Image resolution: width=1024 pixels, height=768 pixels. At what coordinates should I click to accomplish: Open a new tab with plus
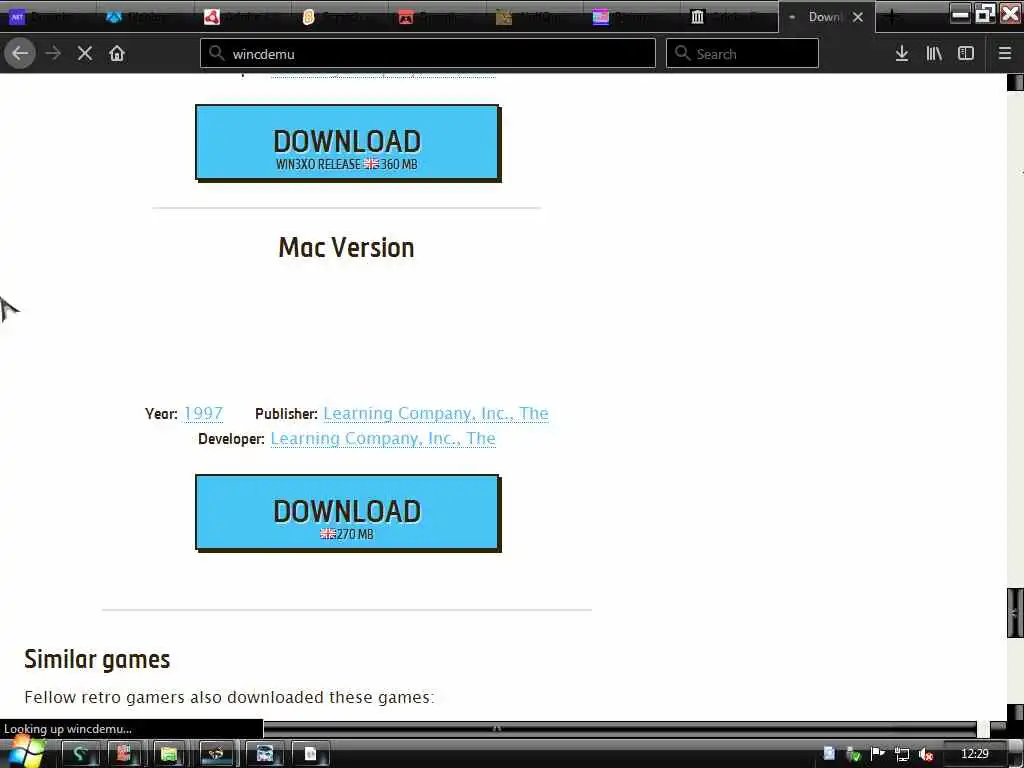893,17
